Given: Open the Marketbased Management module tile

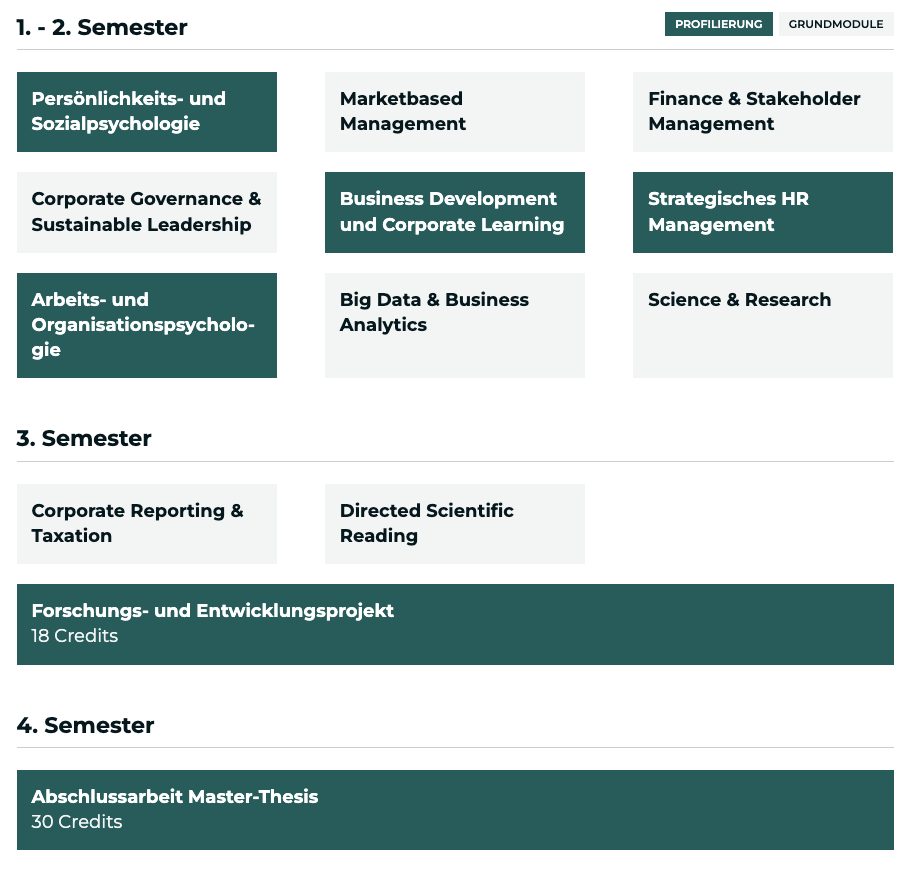Looking at the screenshot, I should pos(455,112).
